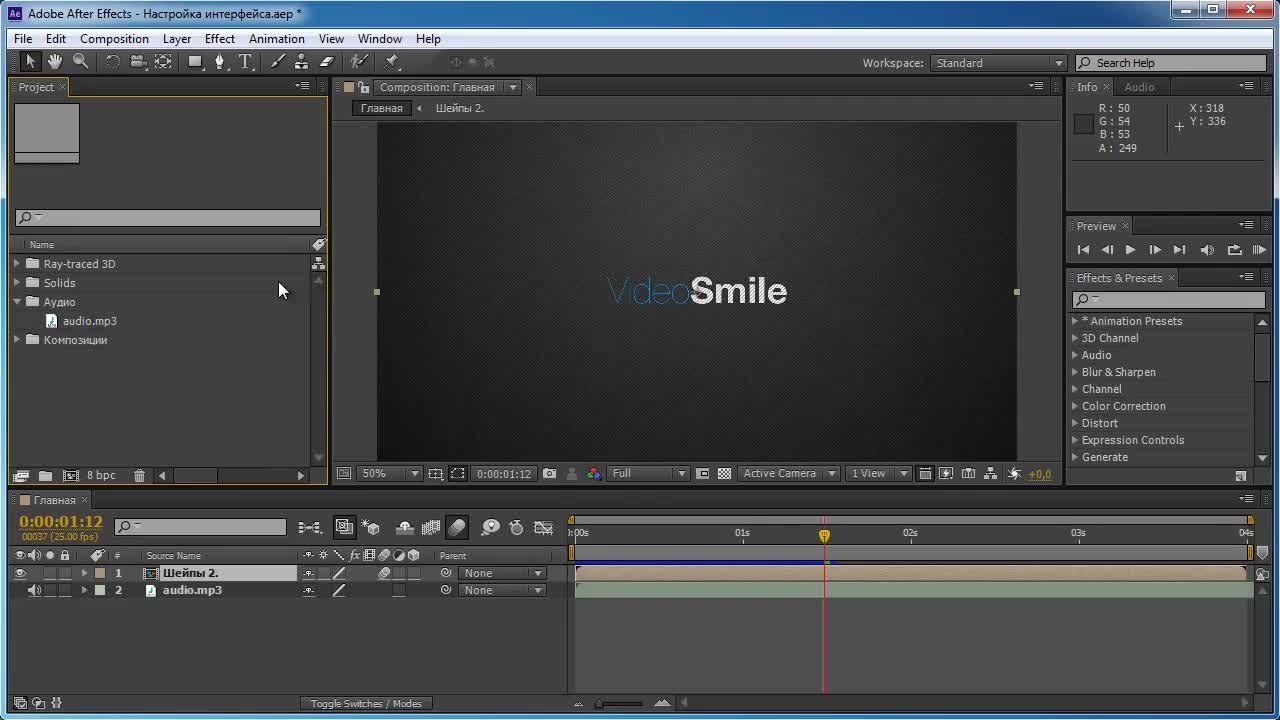This screenshot has width=1280, height=720.
Task: Click Auto-keyframe stopwatch icon in timeline
Action: pos(516,527)
